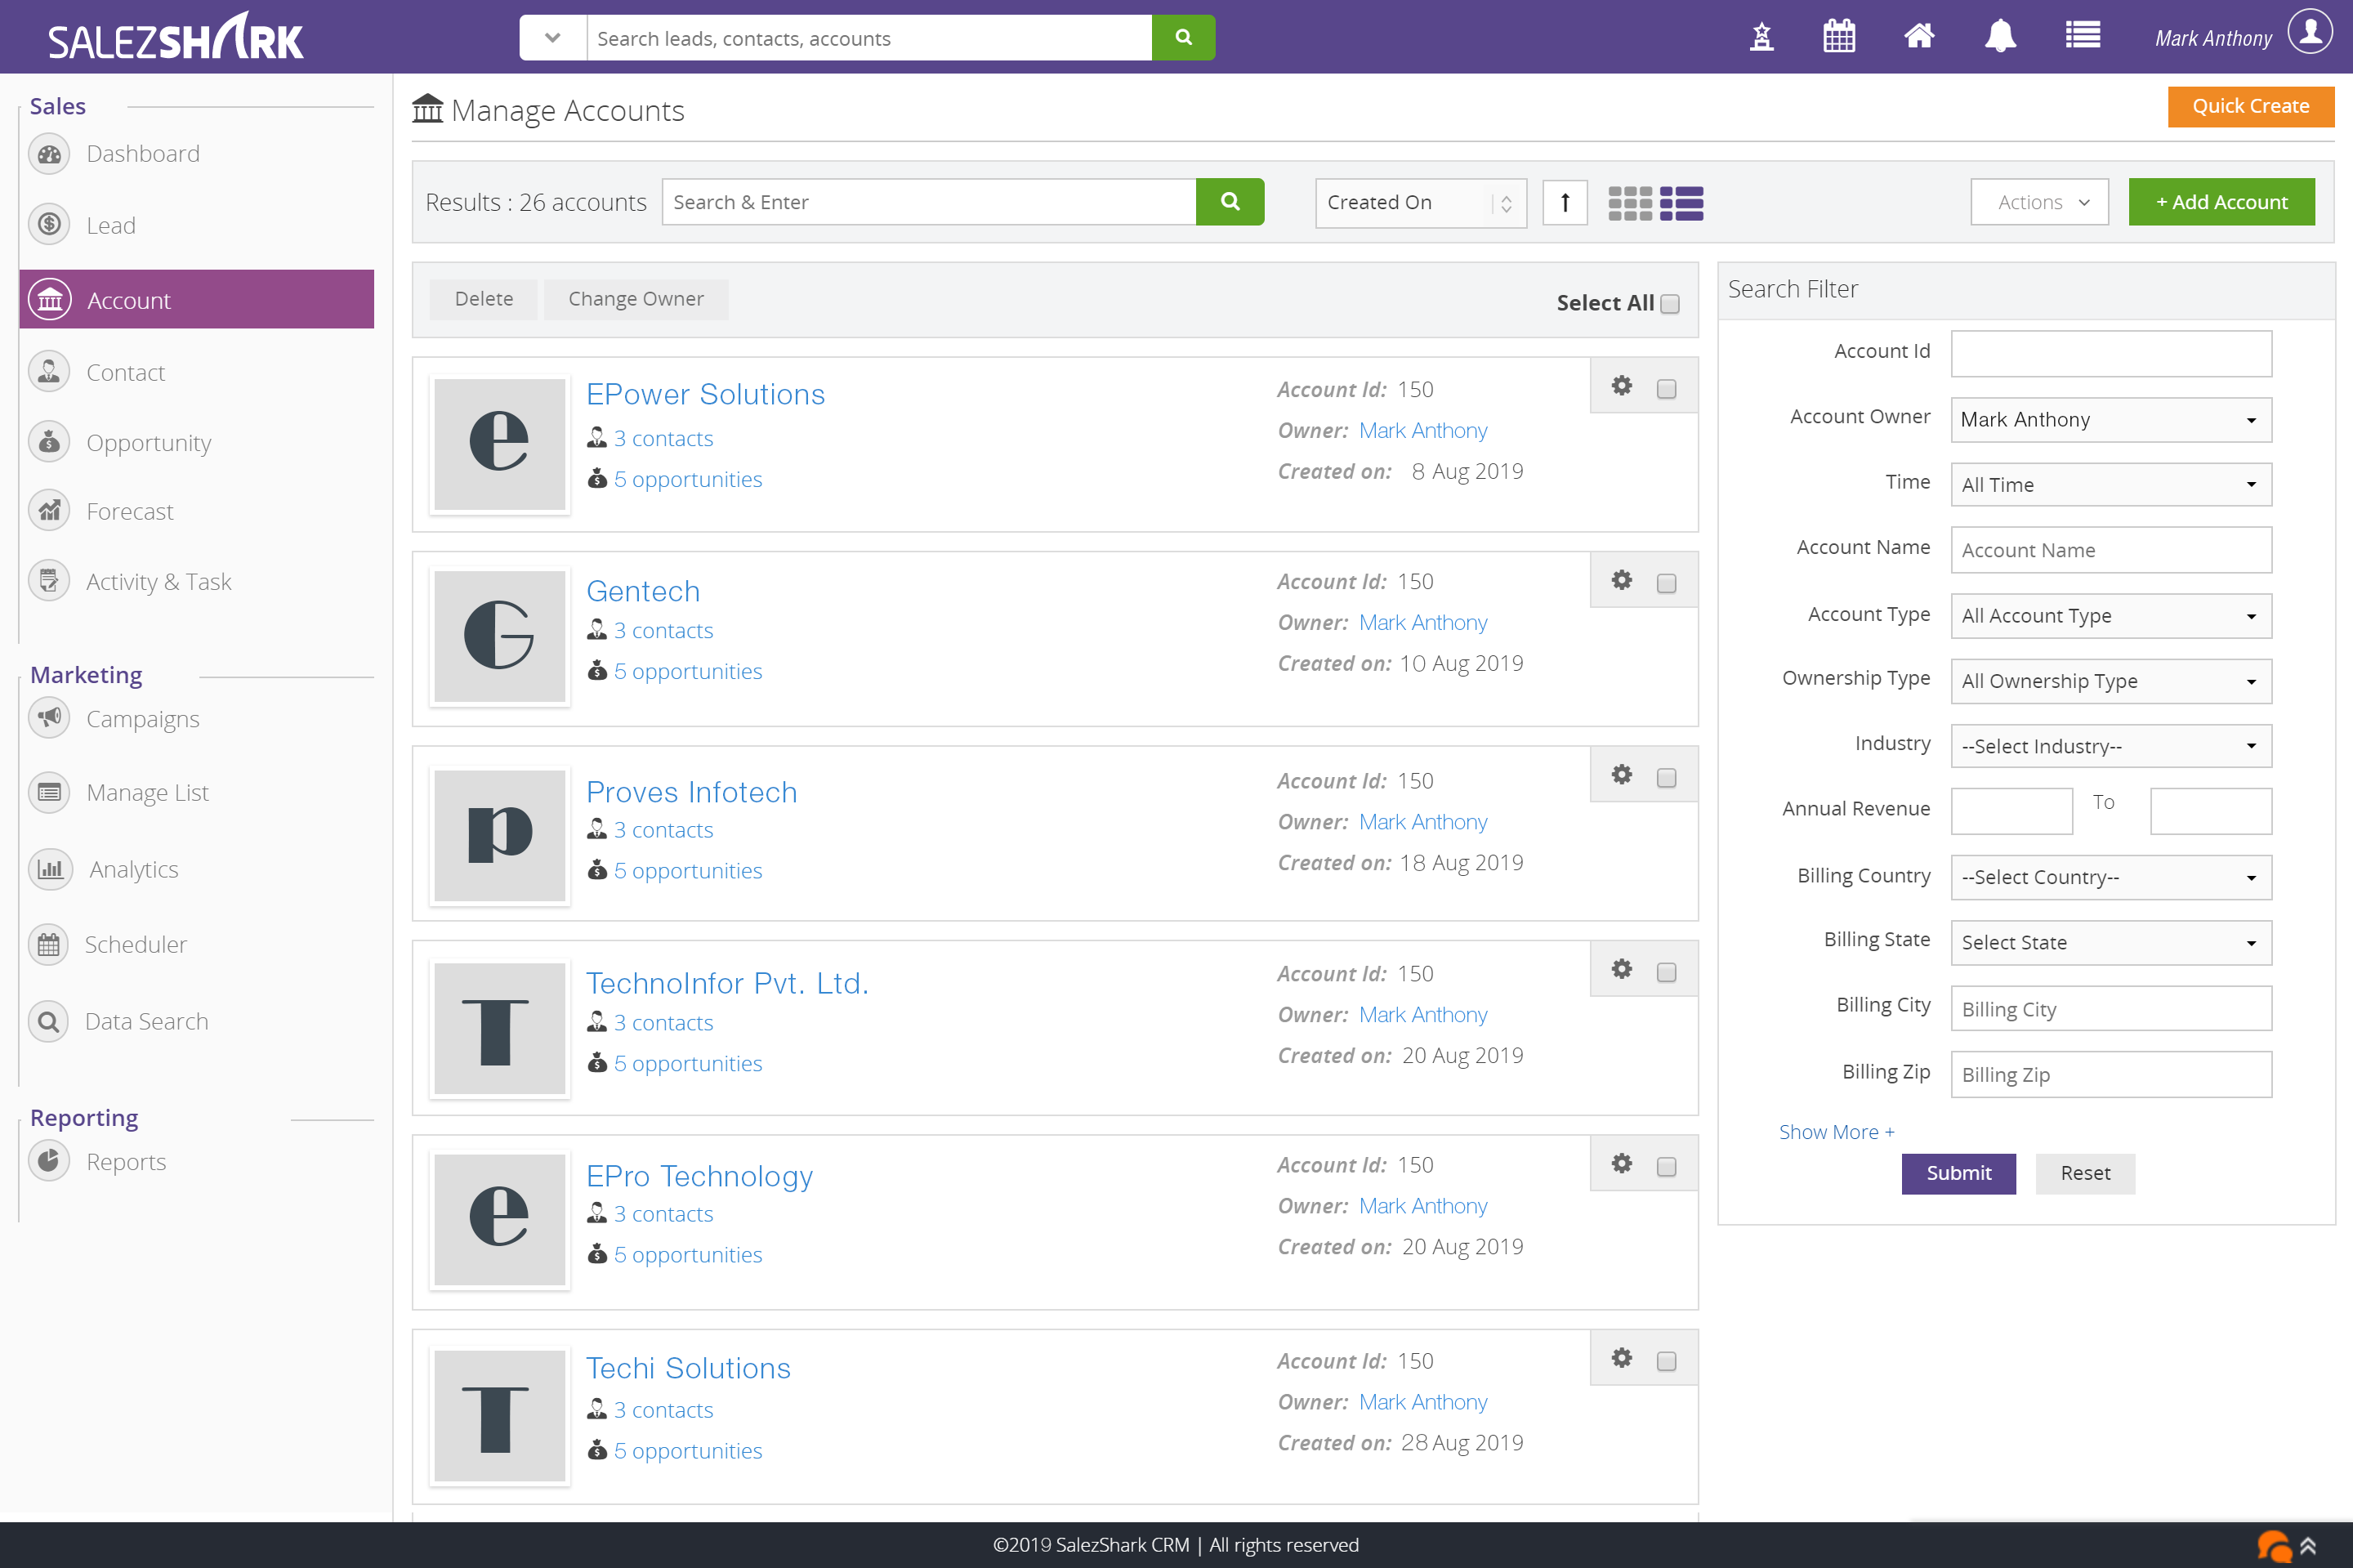2353x1568 pixels.
Task: Click the Data Search icon in the sidebar
Action: 48,1020
